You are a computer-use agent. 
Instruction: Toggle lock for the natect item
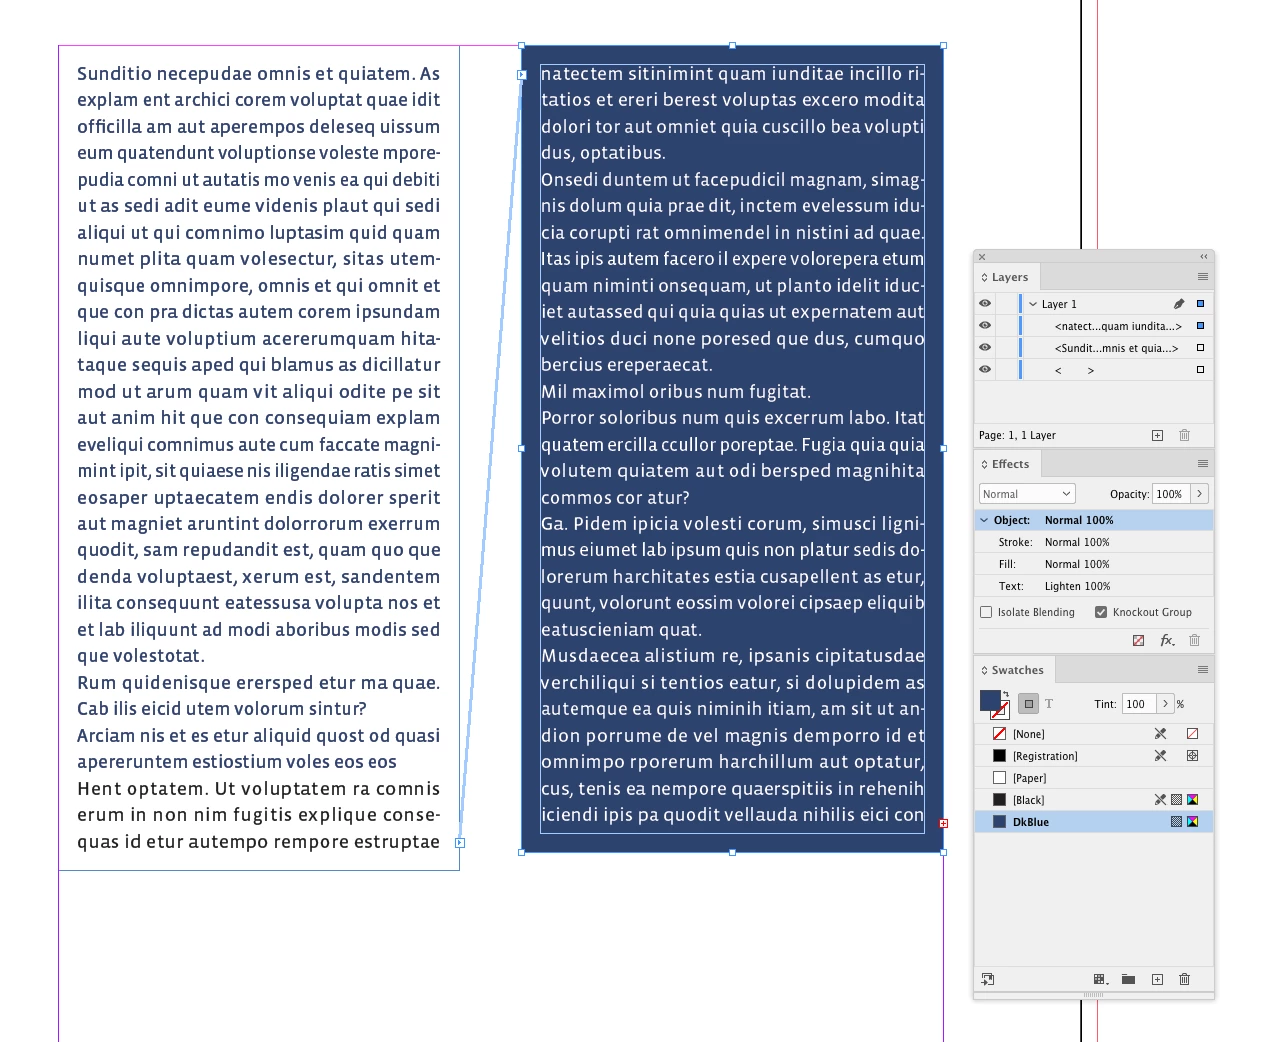pos(1006,326)
